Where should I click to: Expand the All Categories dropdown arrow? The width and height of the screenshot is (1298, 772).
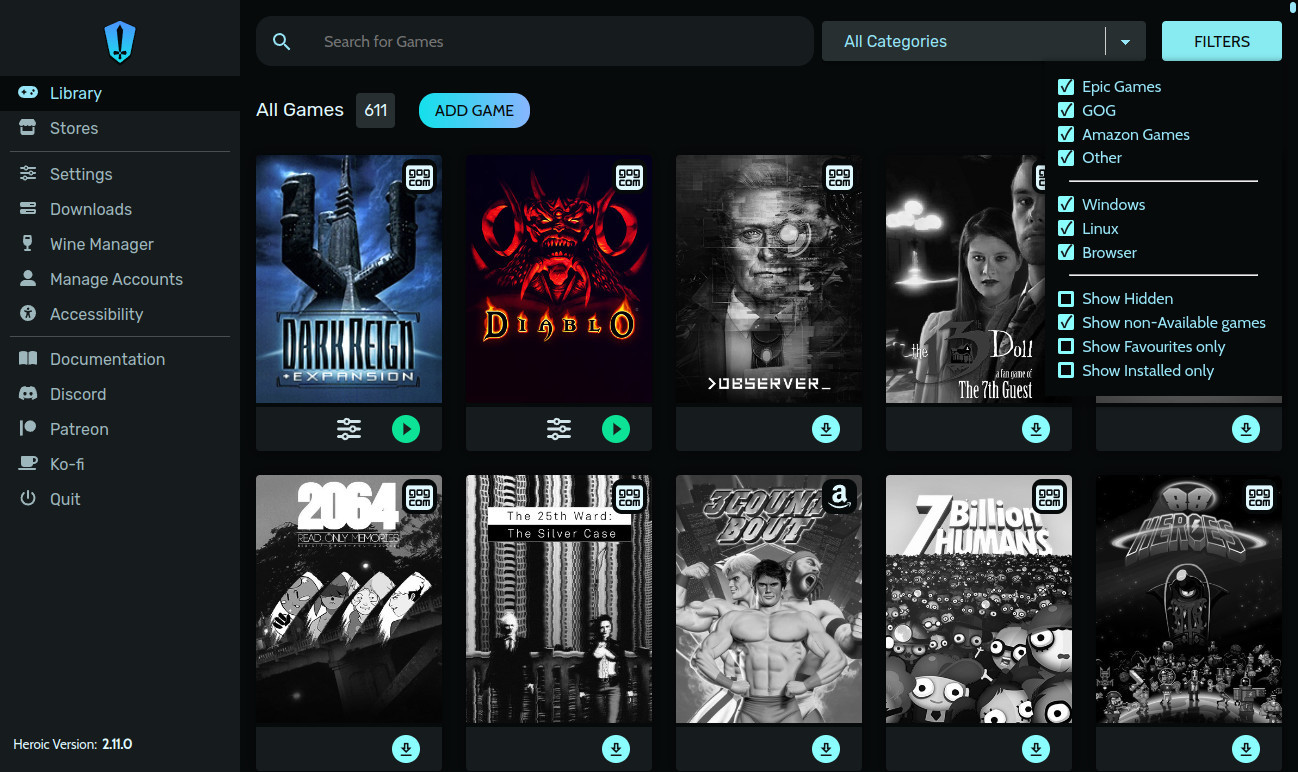coord(1125,42)
